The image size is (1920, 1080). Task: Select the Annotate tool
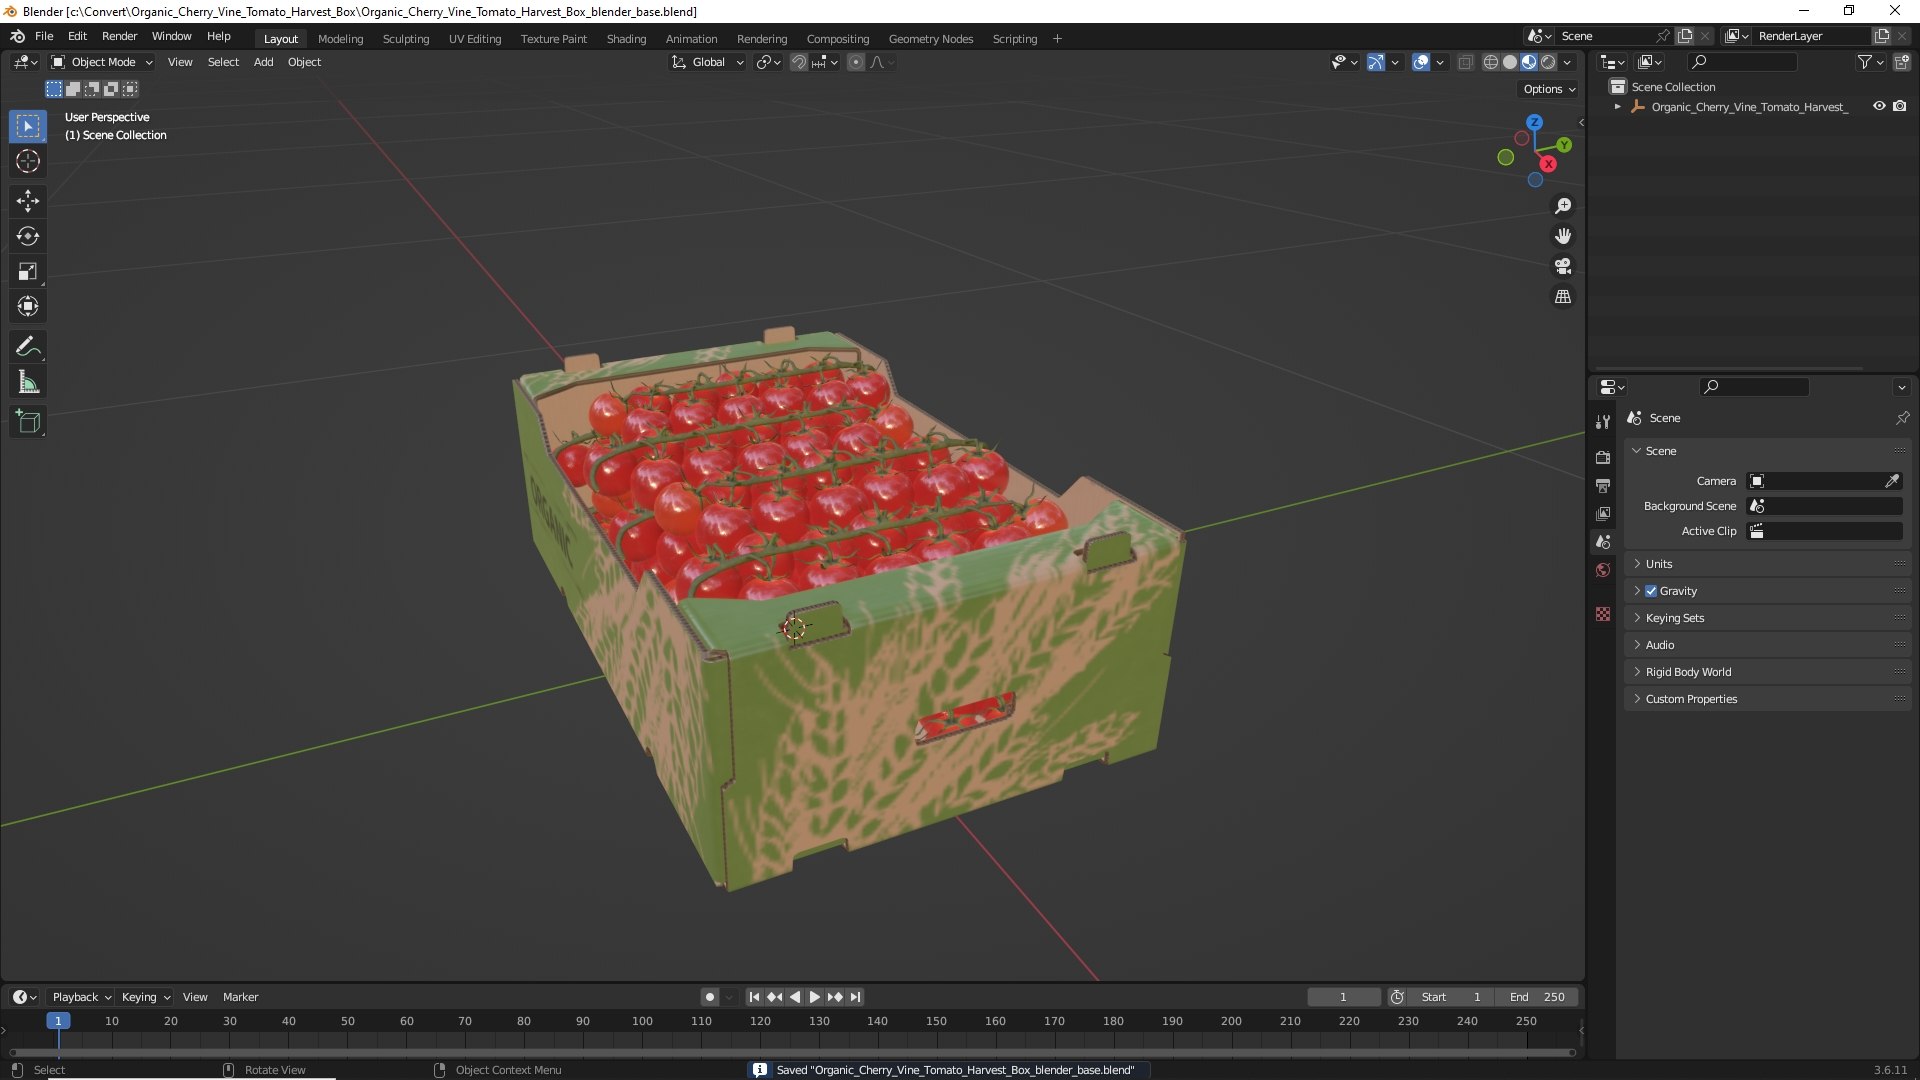(28, 346)
